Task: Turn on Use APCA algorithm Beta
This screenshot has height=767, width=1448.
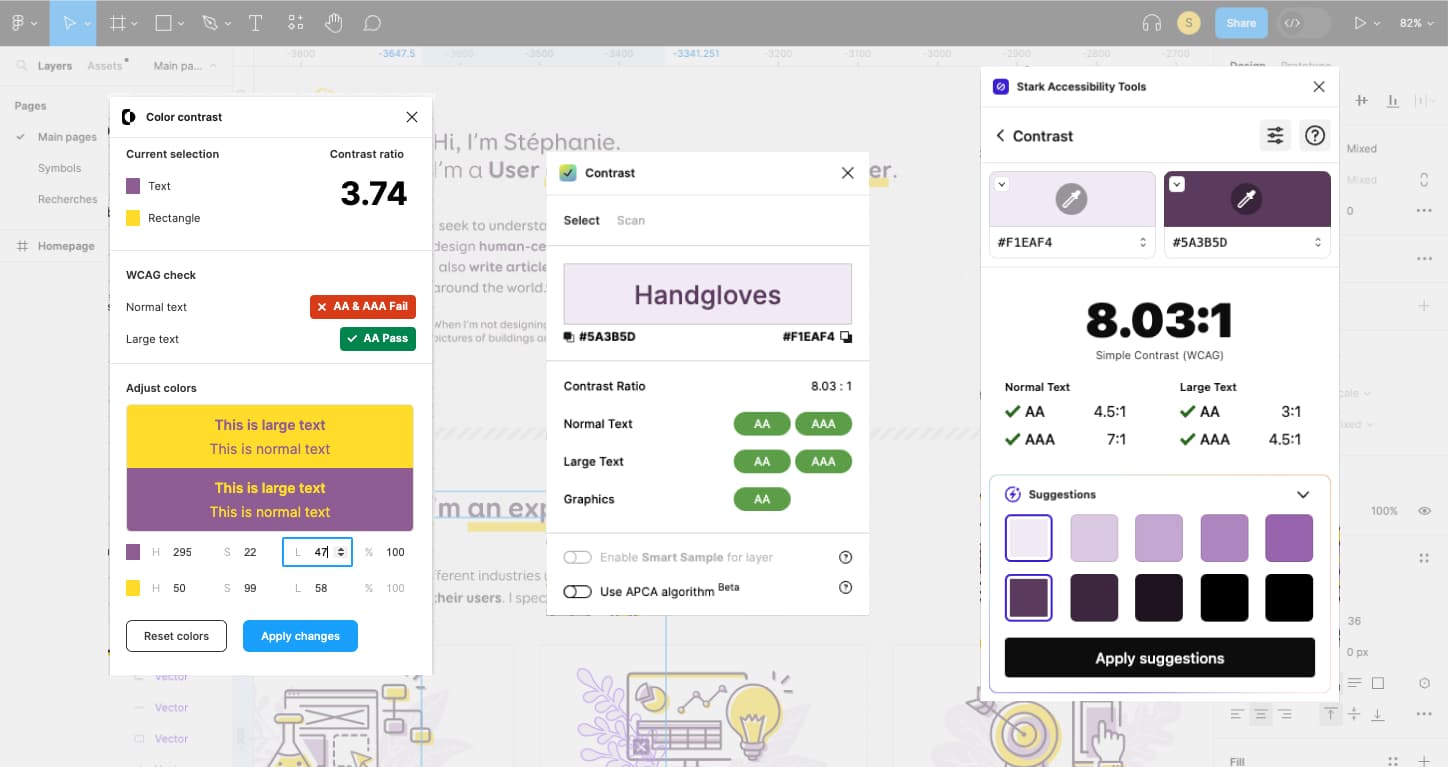Action: [578, 590]
